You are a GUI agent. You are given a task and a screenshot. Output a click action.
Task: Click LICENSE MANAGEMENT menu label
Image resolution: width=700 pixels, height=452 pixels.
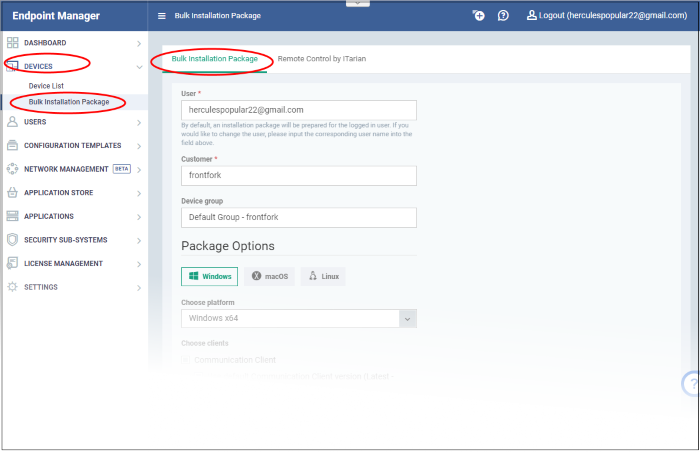63,264
